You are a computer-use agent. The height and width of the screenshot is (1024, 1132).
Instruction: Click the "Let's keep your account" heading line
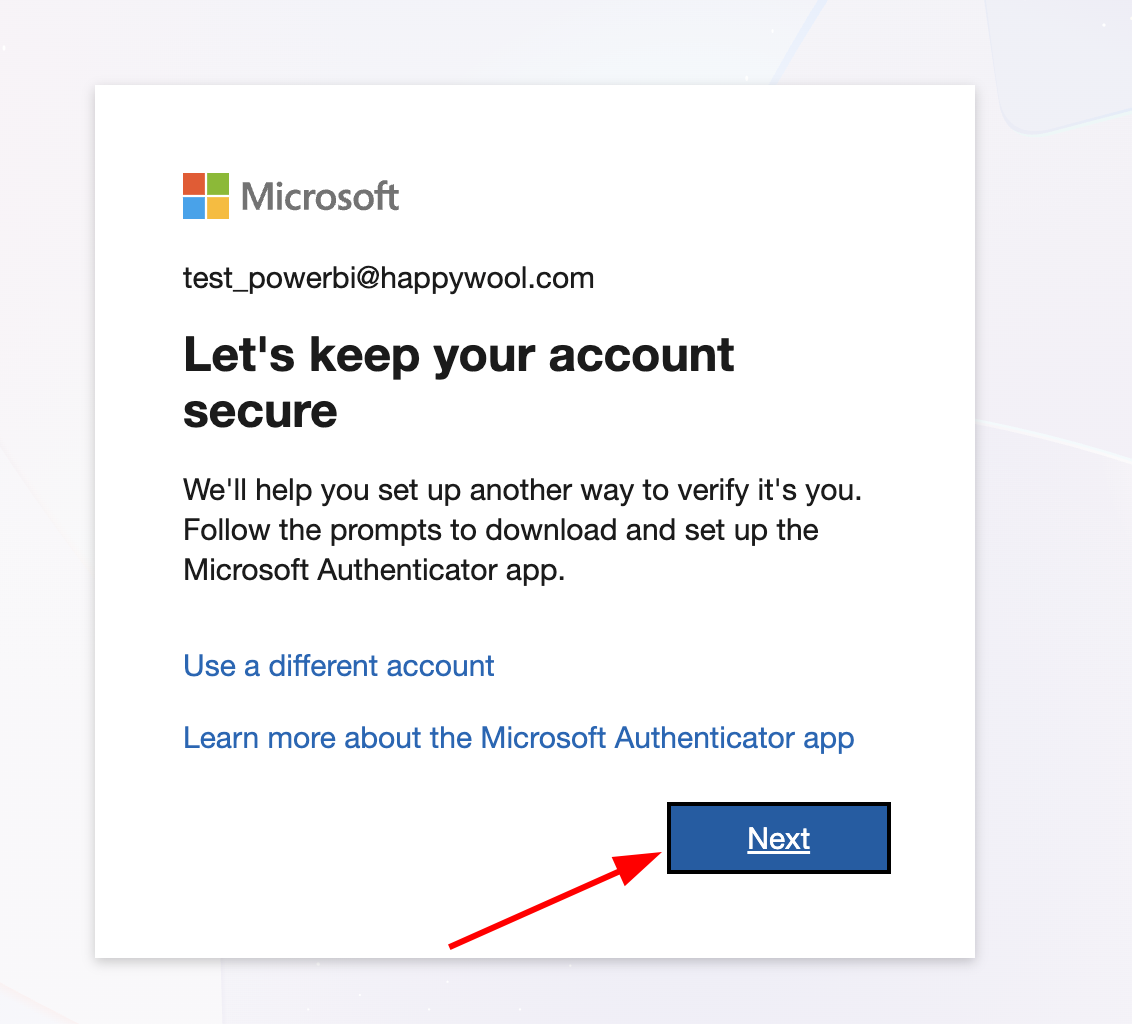click(458, 355)
